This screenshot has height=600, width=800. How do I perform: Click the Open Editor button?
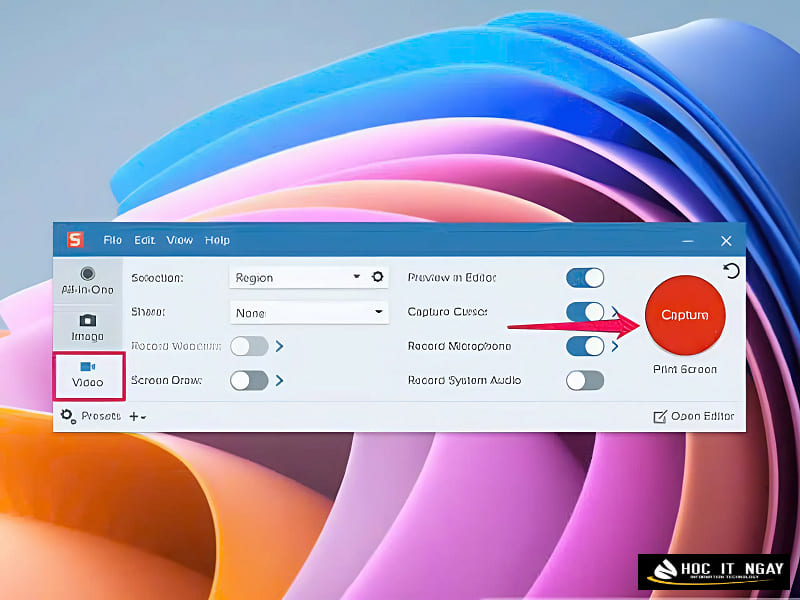[x=694, y=416]
